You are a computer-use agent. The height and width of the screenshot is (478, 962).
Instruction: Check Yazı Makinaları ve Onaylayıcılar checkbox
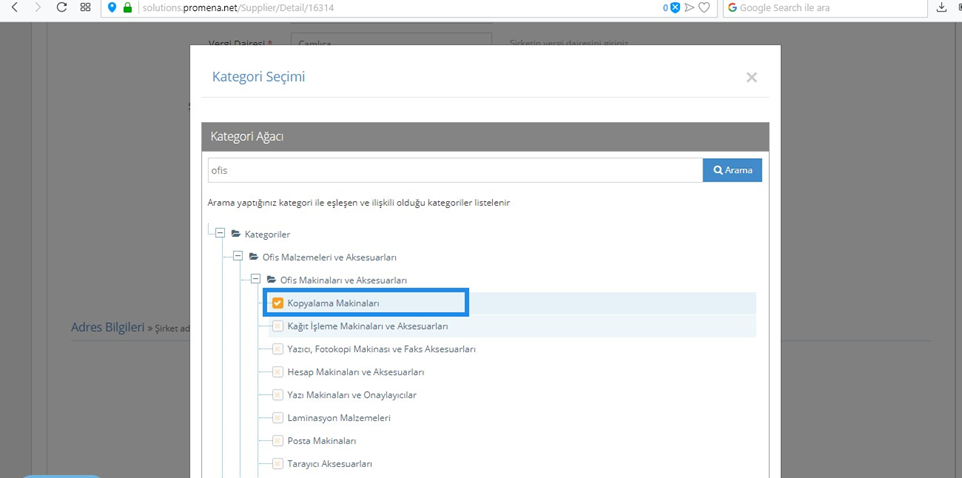point(278,395)
